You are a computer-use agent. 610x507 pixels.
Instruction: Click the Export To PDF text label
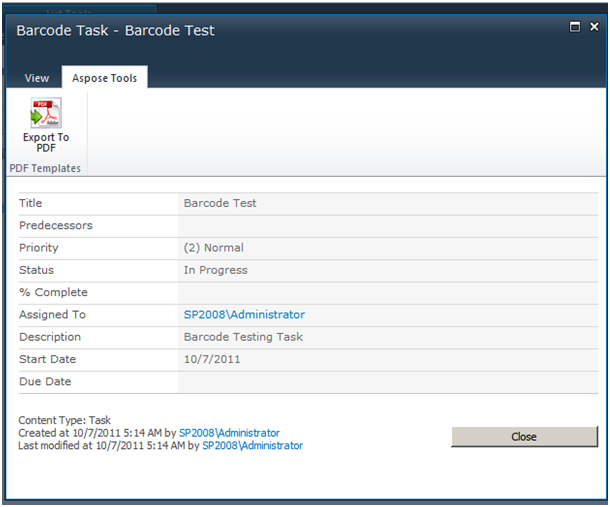(x=46, y=142)
